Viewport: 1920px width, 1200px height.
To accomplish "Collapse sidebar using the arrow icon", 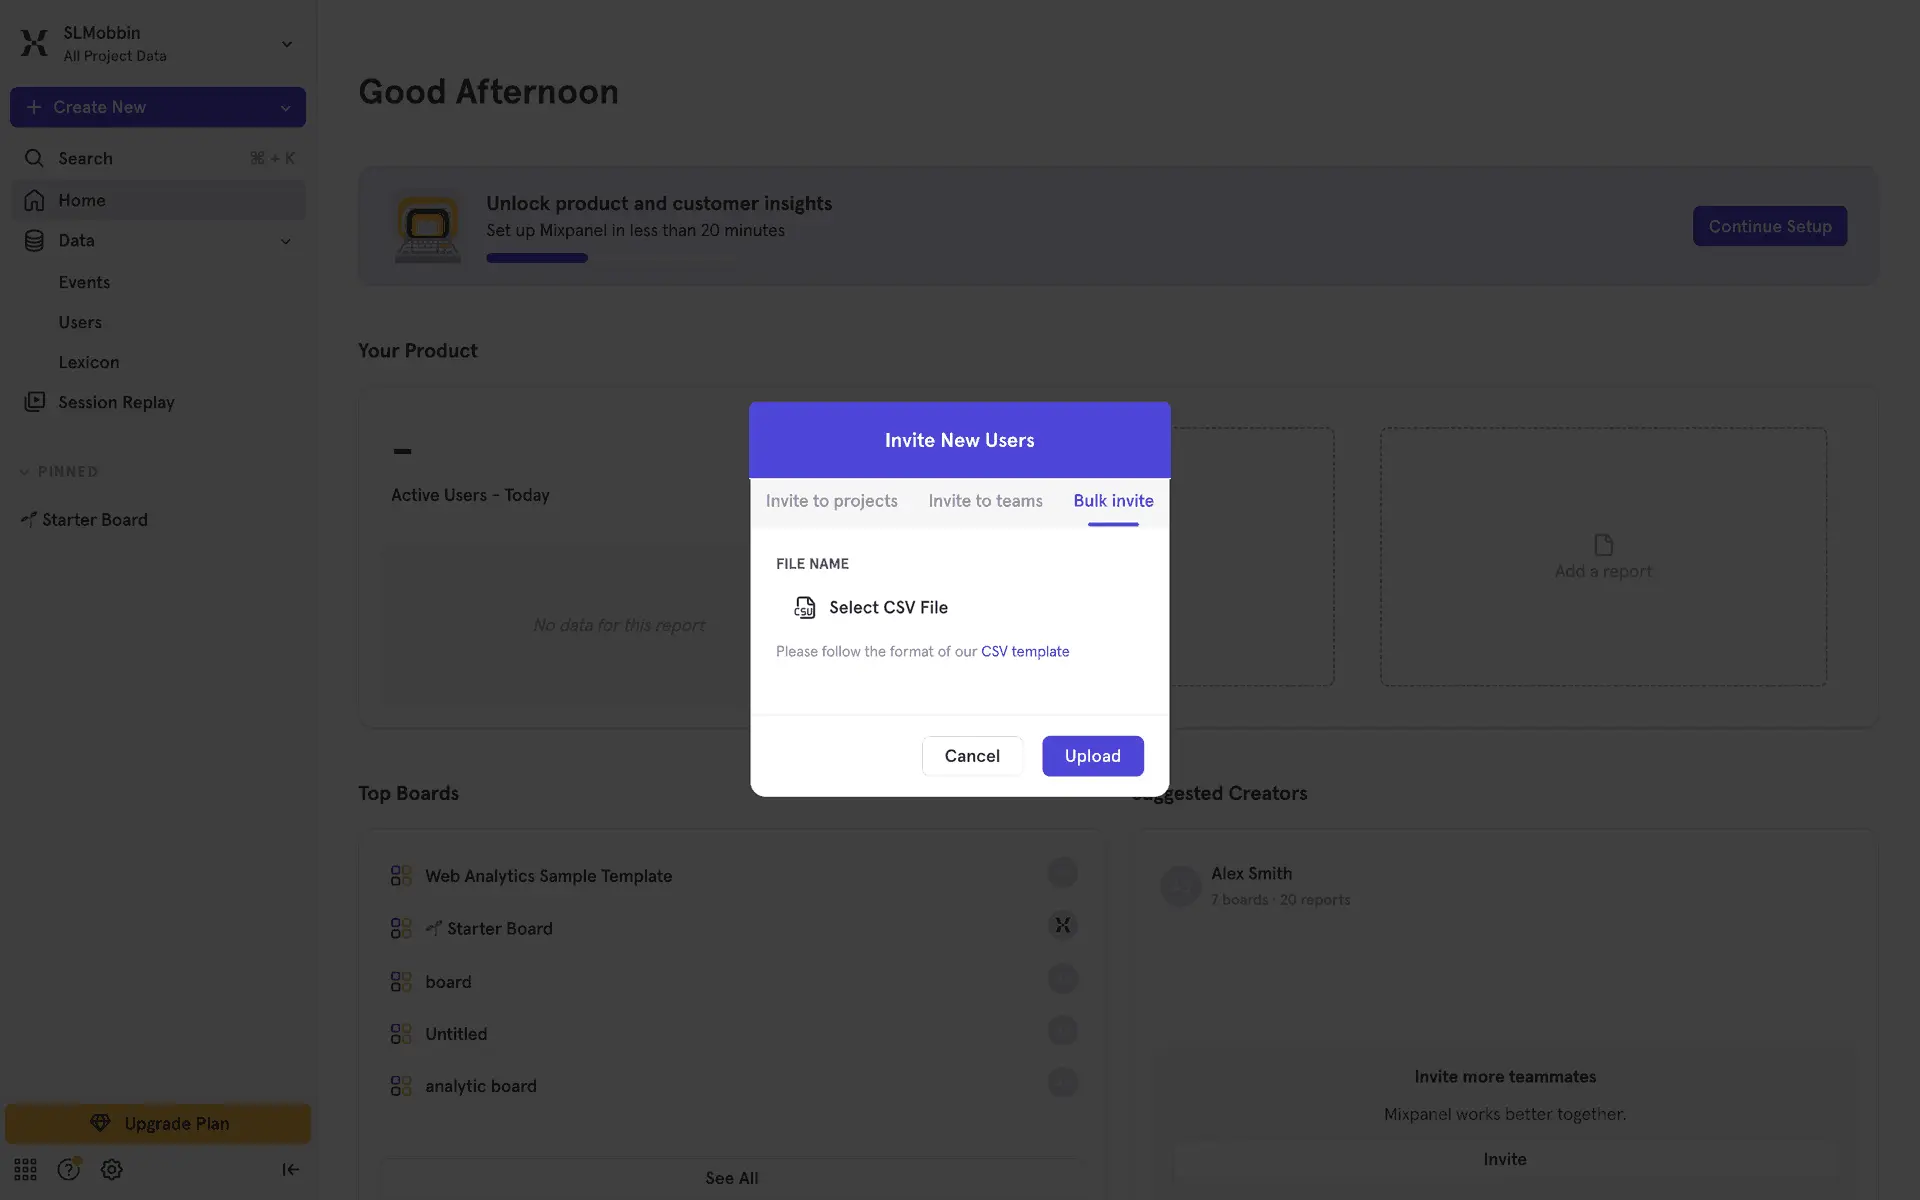I will [x=290, y=1169].
